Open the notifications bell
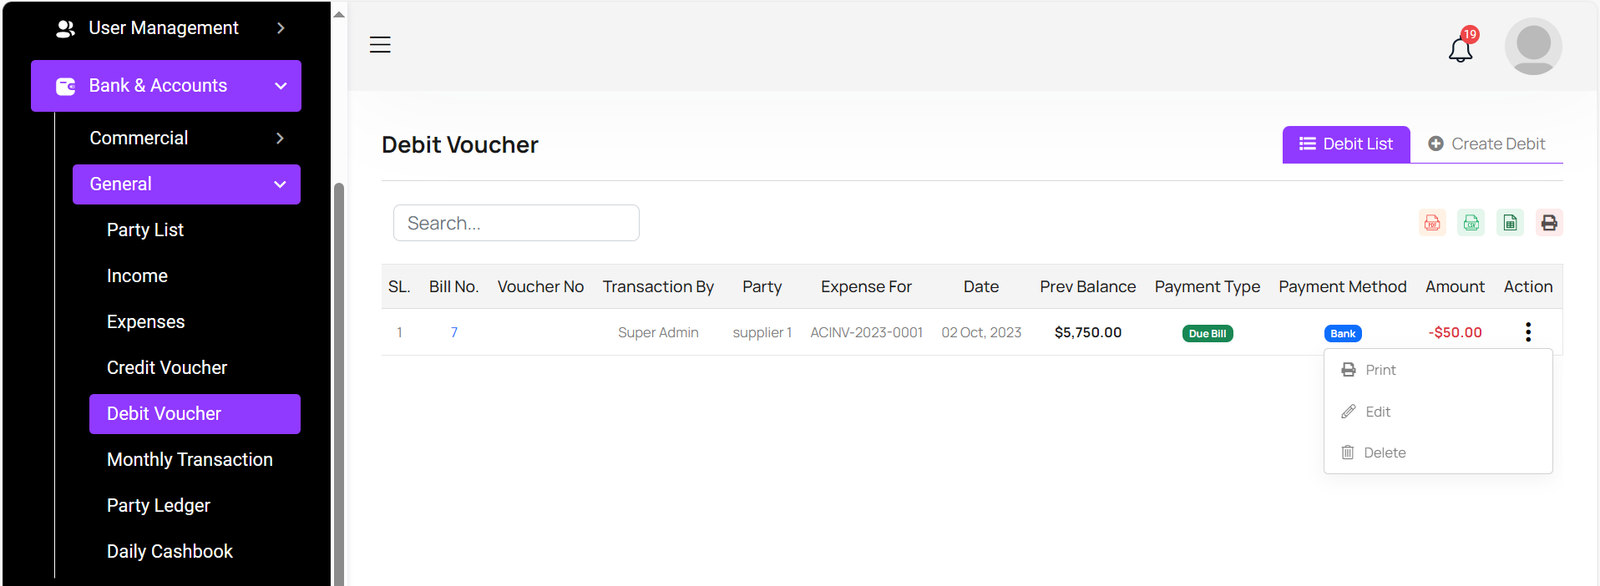This screenshot has height=586, width=1600. tap(1461, 48)
